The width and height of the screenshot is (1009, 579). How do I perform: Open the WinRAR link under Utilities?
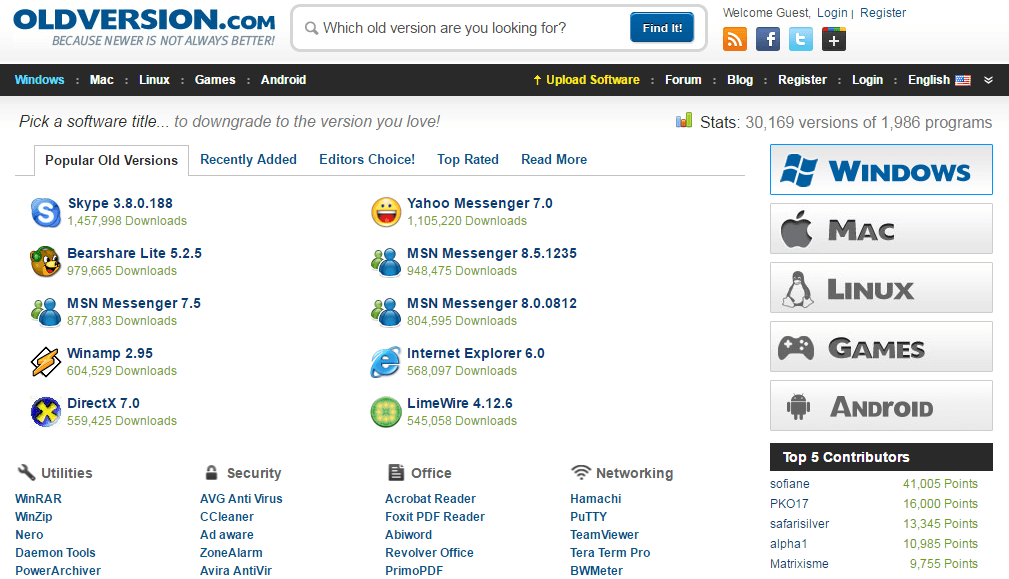point(39,499)
